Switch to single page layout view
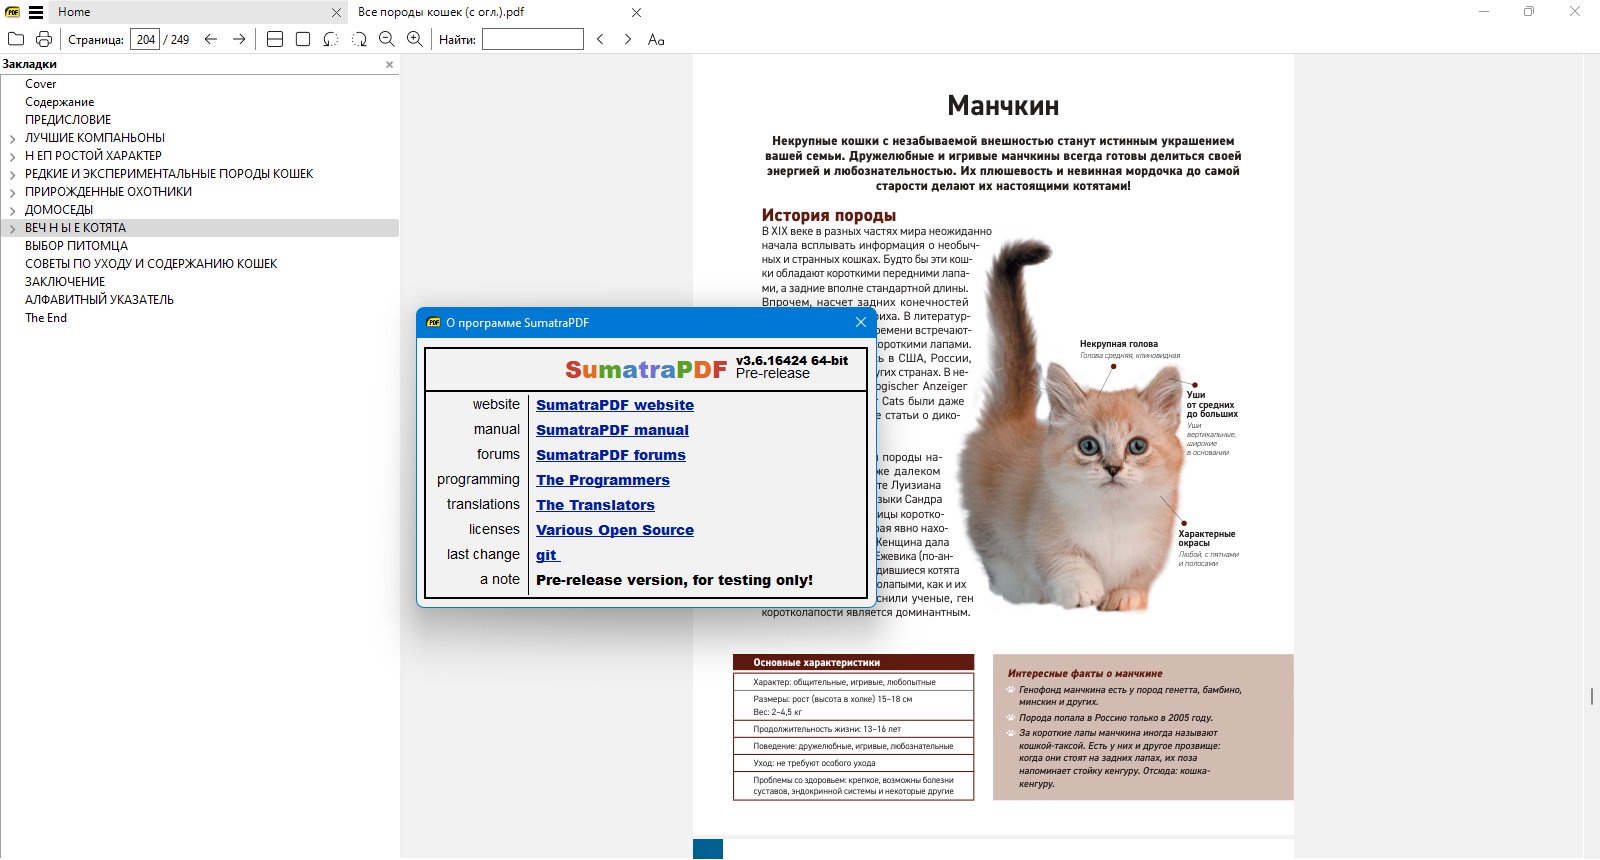Screen dimensions: 1600x860 click(303, 39)
